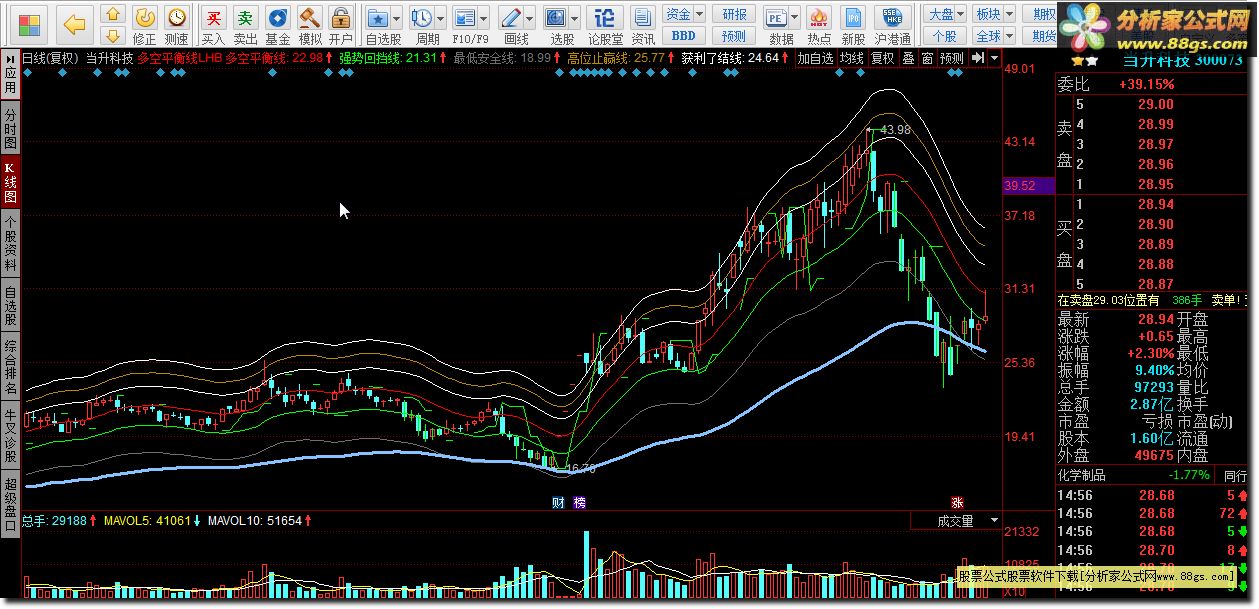
Task: Click the arrow-to-bar icon beside chart 预测
Action: [978, 58]
